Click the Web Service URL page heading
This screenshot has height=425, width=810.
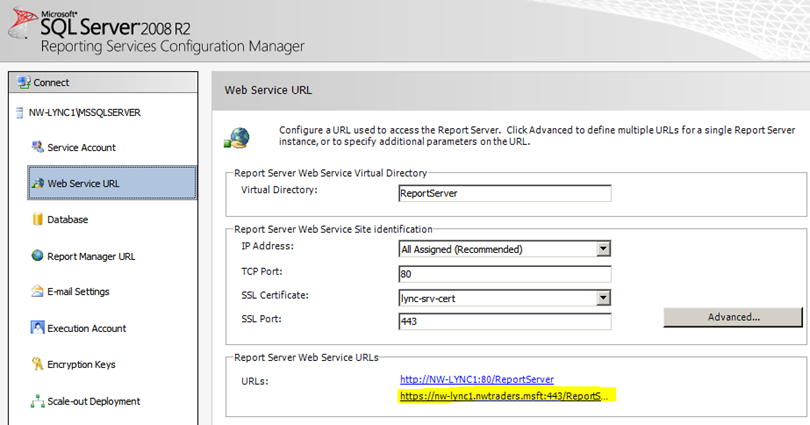click(x=268, y=90)
